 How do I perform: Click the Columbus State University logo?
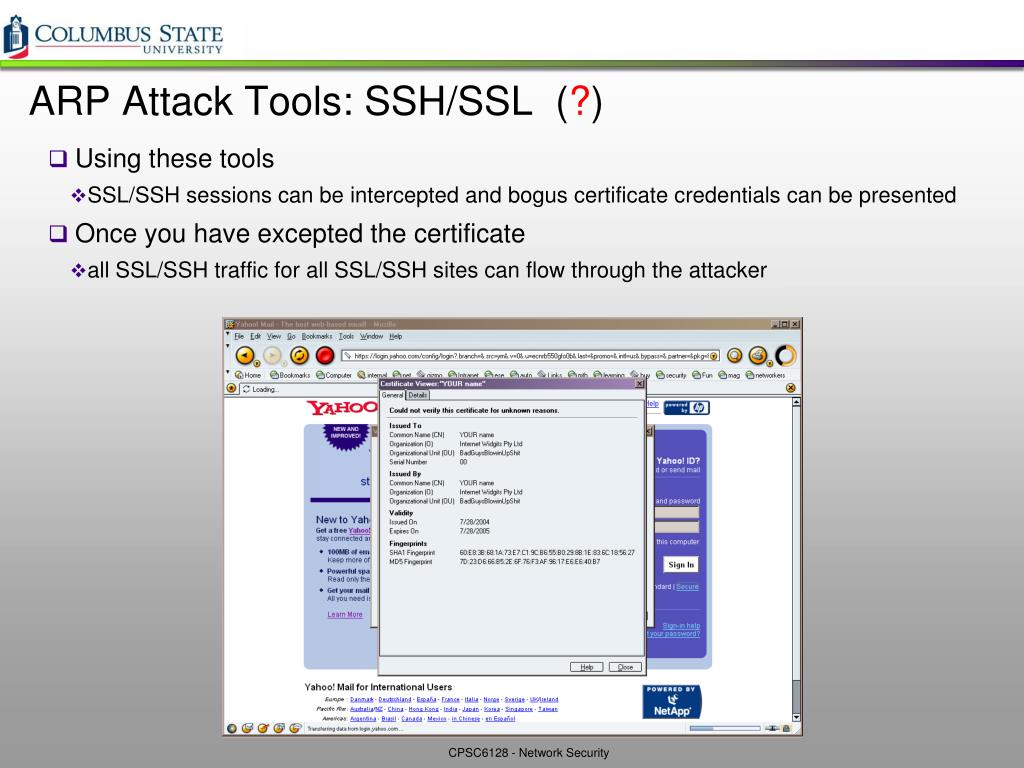coord(114,36)
